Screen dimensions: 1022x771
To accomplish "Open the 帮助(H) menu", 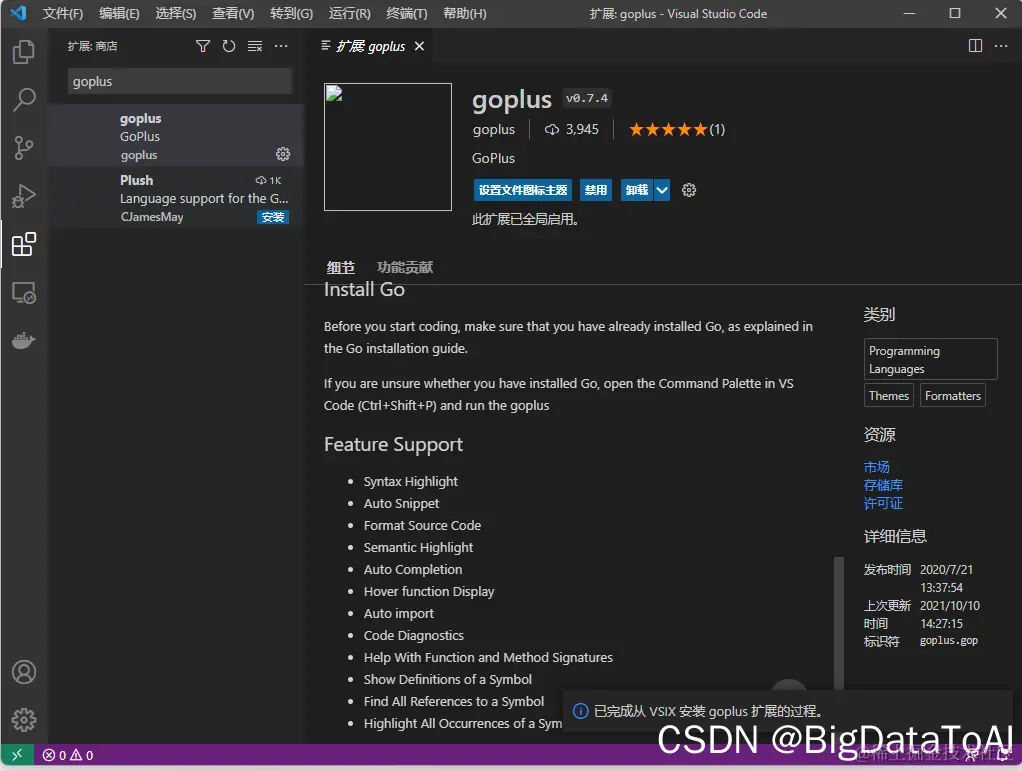I will coord(465,13).
